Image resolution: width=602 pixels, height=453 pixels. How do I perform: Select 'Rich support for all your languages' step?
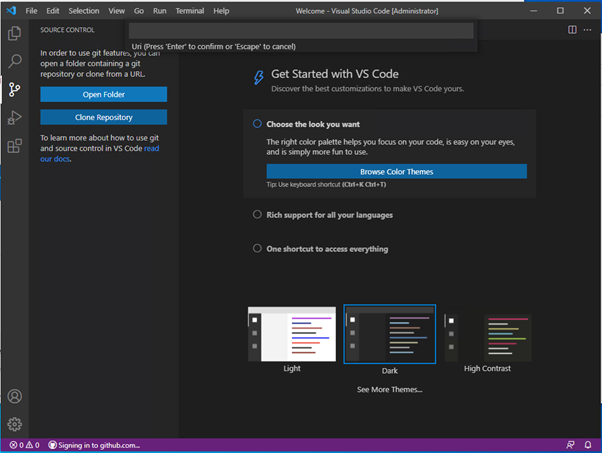(x=257, y=215)
